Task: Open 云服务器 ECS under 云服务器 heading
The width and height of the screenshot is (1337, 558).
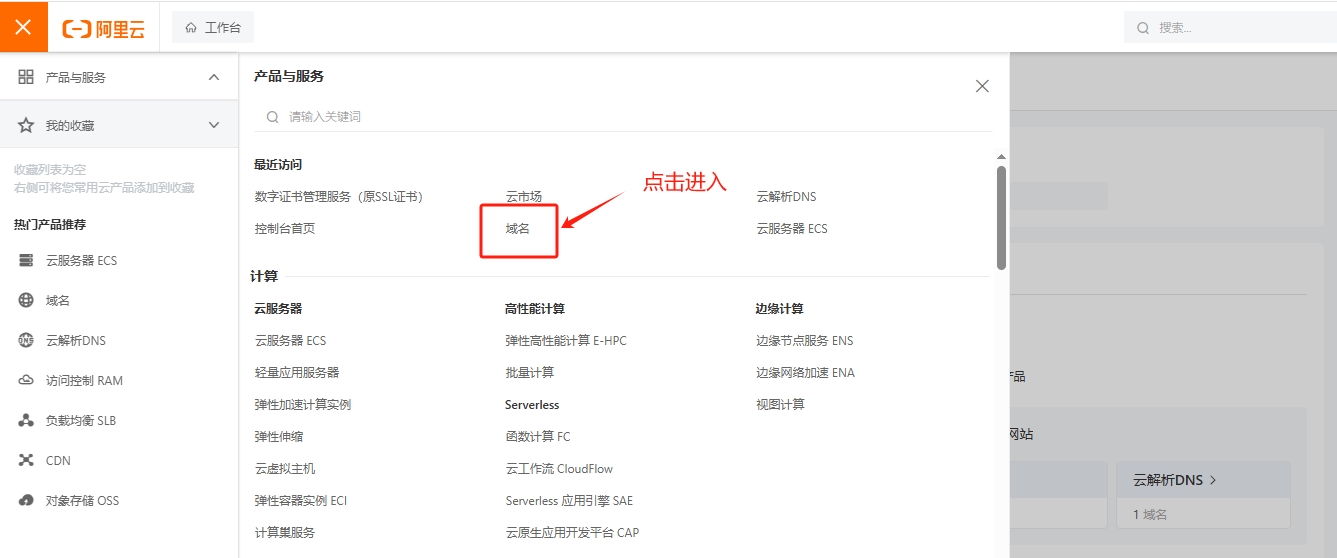Action: [x=290, y=340]
